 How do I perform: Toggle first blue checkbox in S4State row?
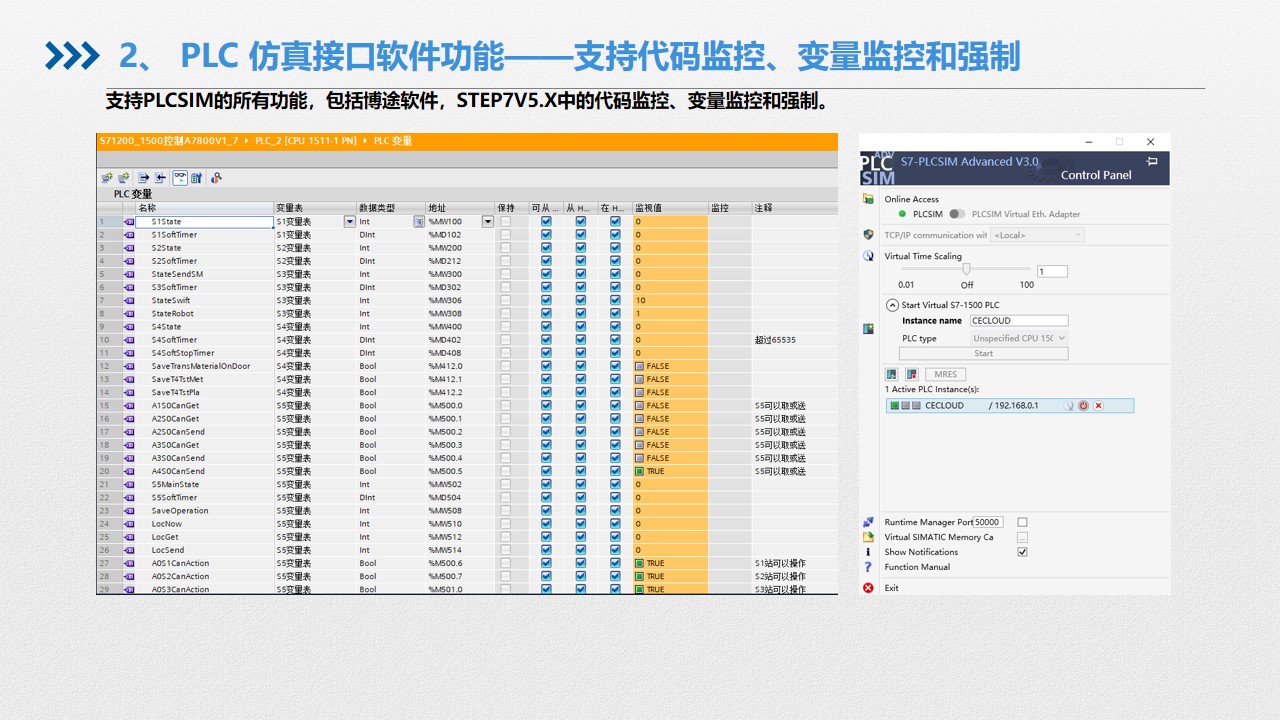tap(546, 327)
